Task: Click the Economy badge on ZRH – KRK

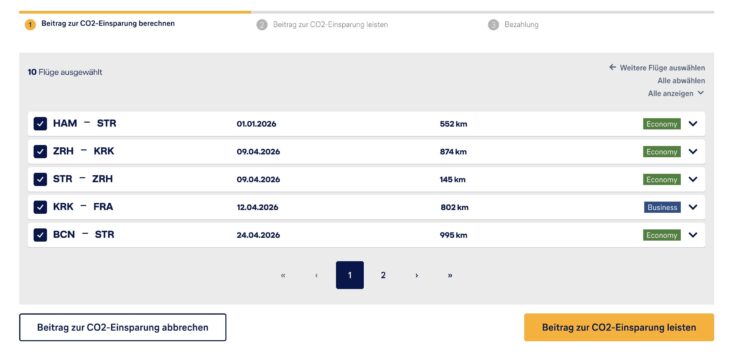Action: [x=662, y=152]
